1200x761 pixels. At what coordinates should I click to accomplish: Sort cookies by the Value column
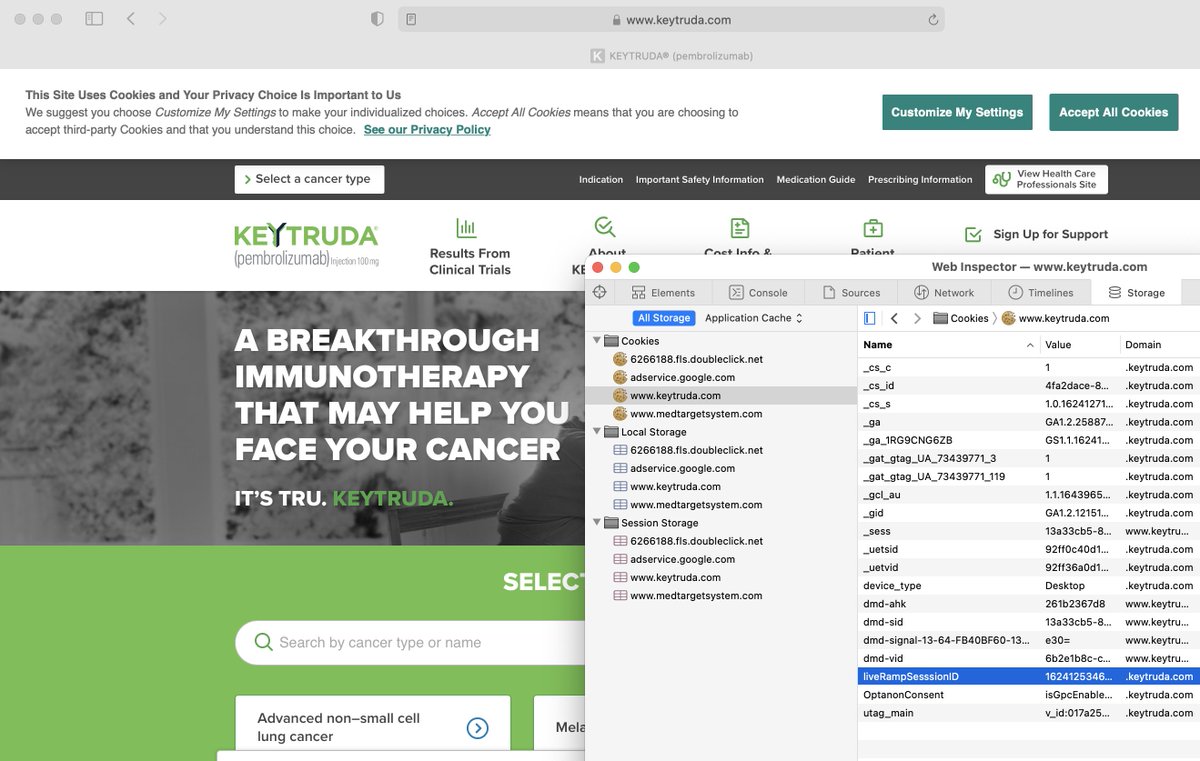[x=1080, y=345]
